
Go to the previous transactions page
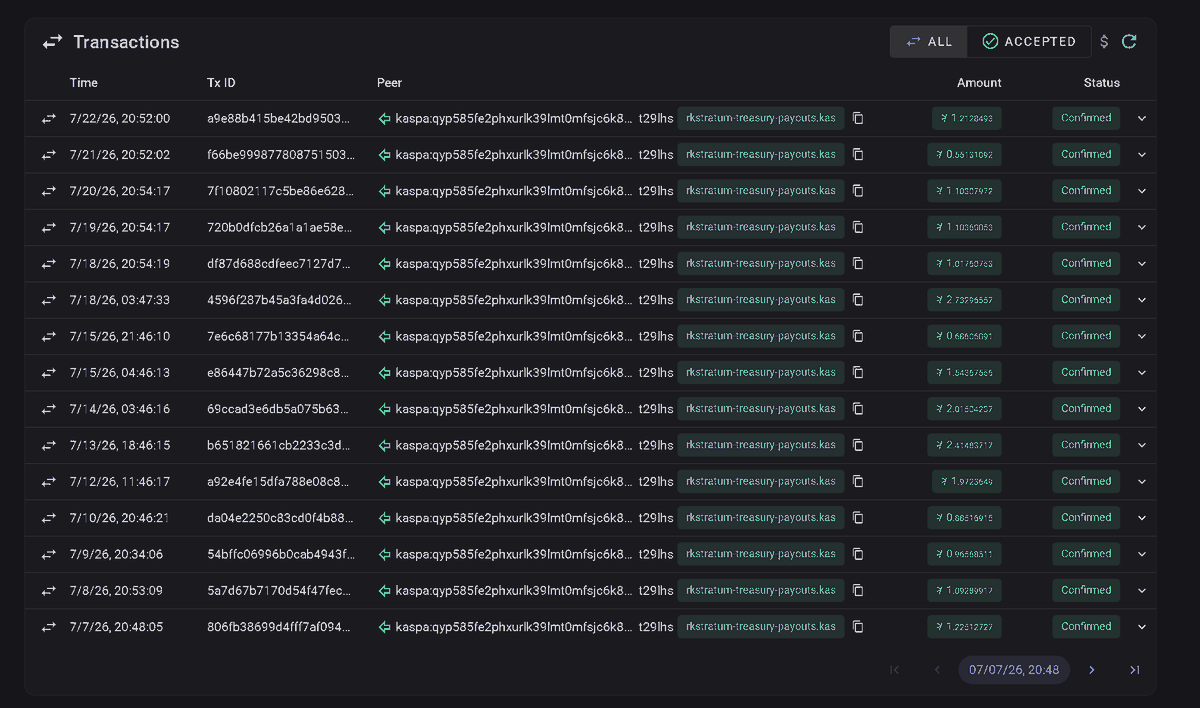pyautogui.click(x=937, y=670)
